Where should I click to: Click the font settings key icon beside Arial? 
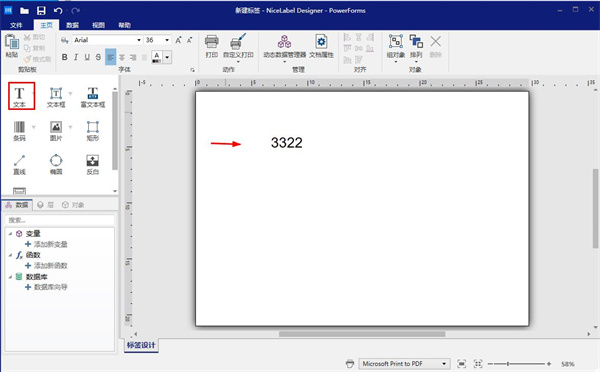65,40
